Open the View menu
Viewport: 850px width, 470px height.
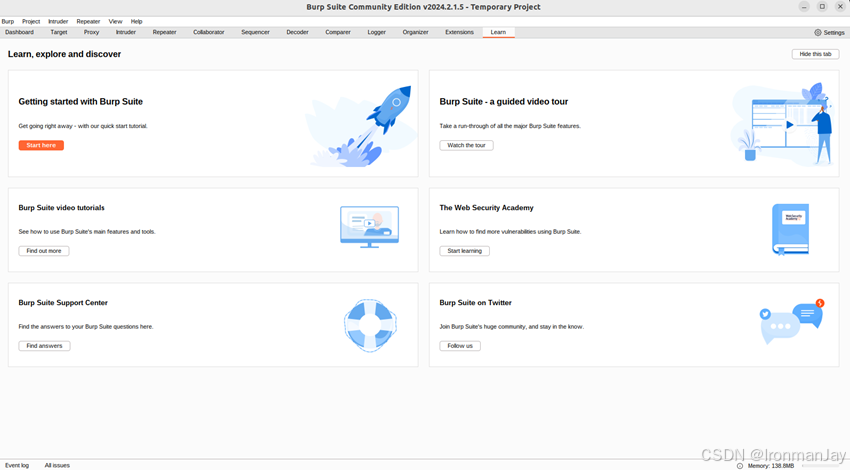click(x=115, y=22)
